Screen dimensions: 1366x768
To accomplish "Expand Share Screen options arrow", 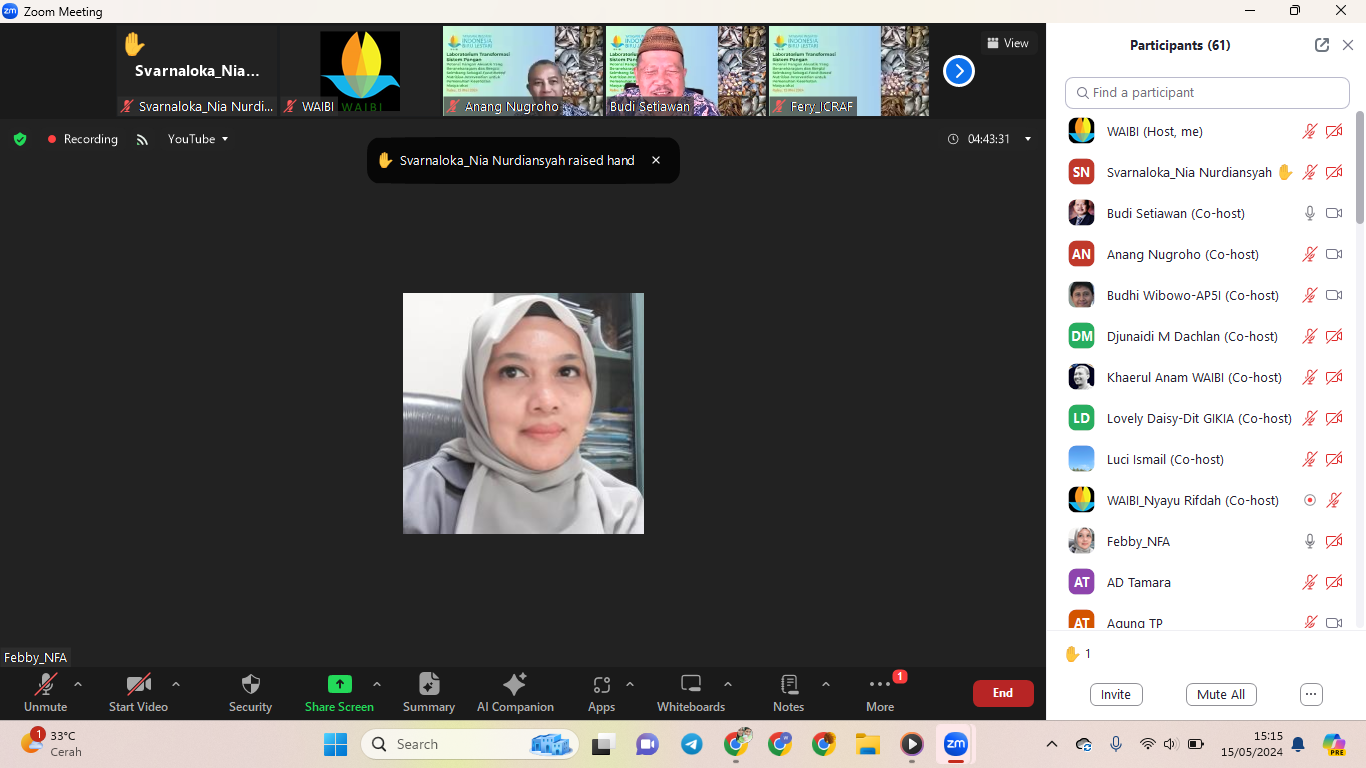I will click(x=377, y=684).
